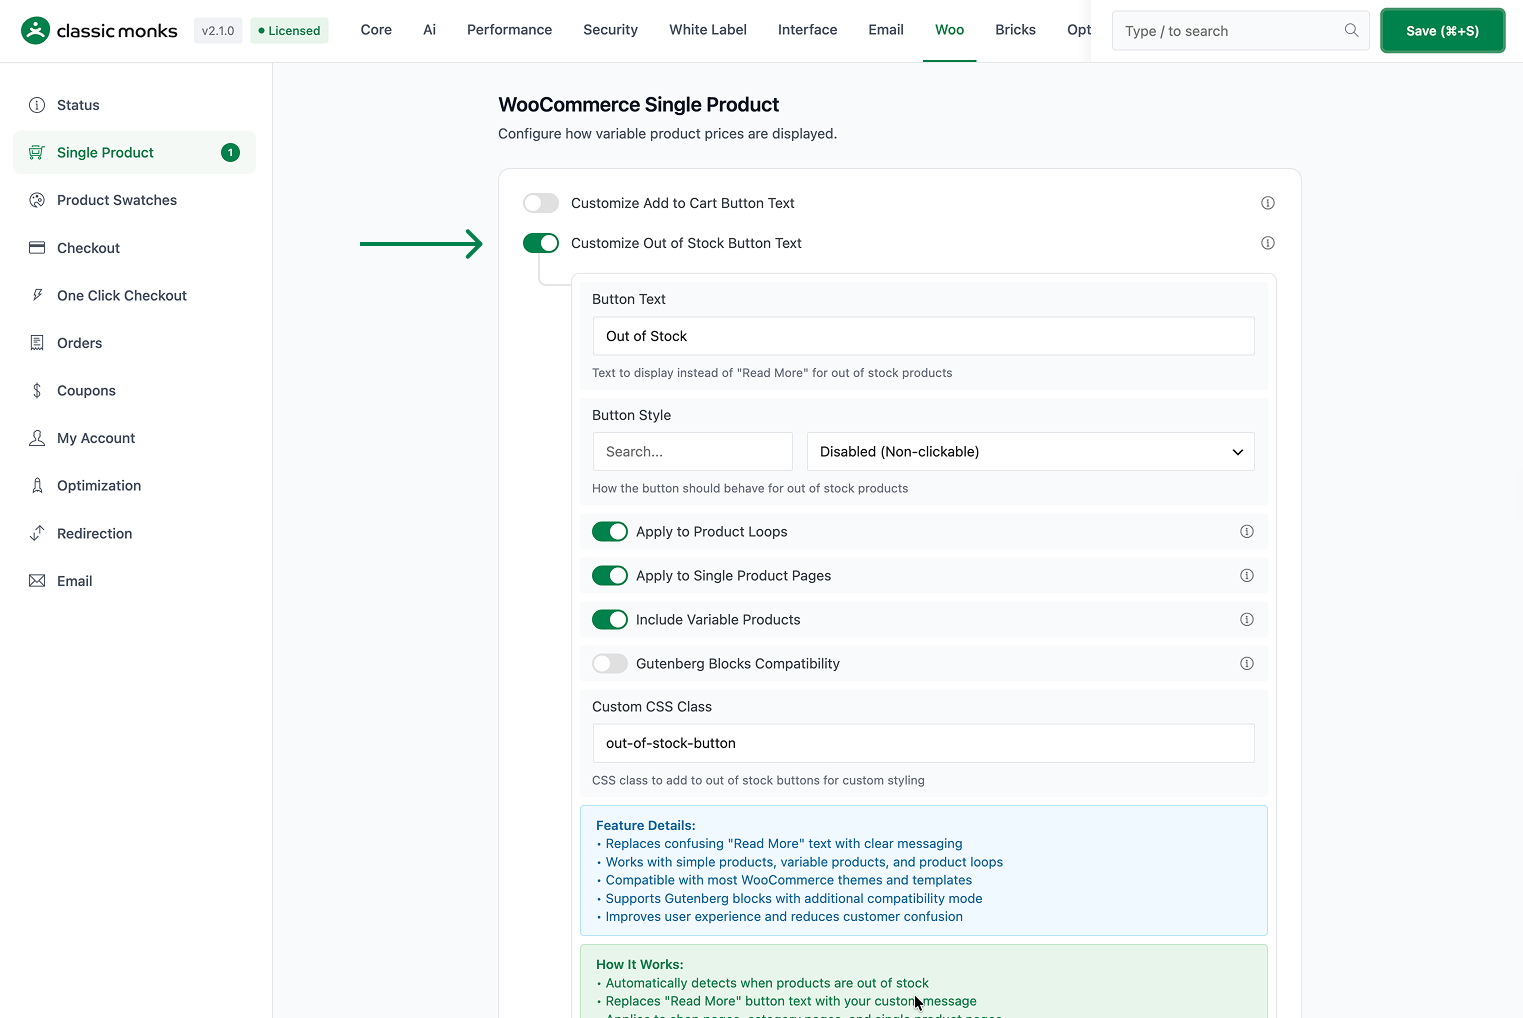
Task: Click the Checkout card icon
Action: 37,248
